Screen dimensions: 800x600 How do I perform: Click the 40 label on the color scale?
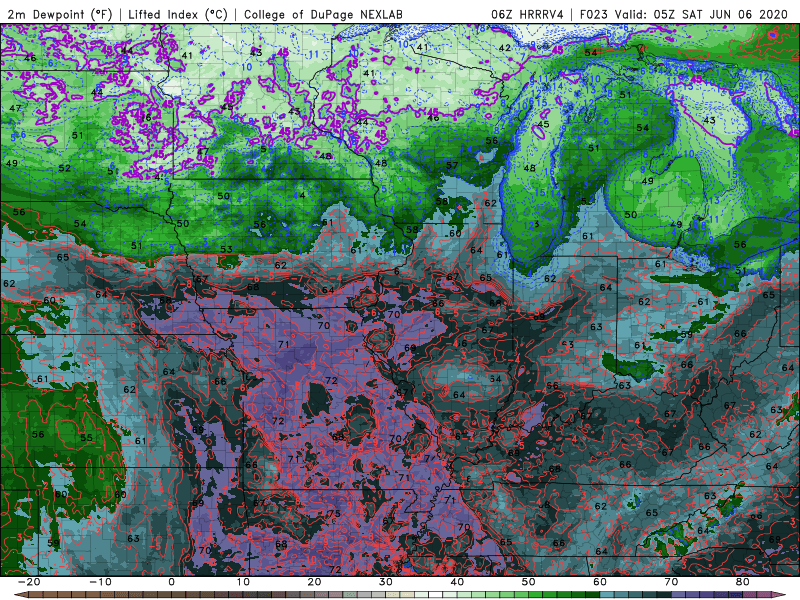pos(457,582)
